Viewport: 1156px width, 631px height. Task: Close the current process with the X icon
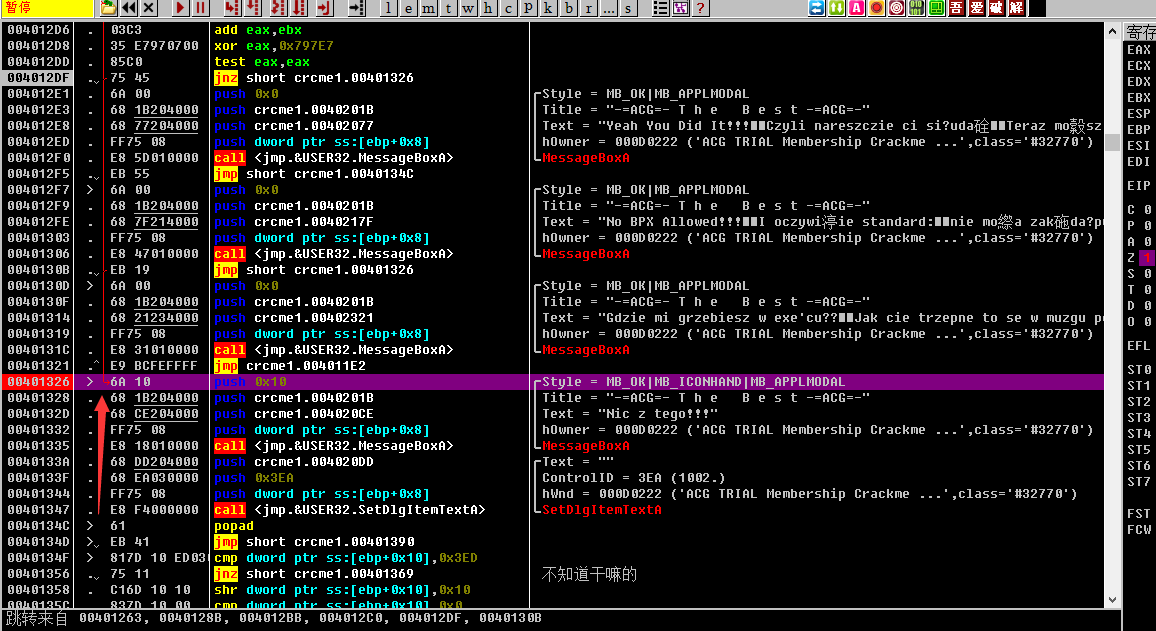pos(148,9)
